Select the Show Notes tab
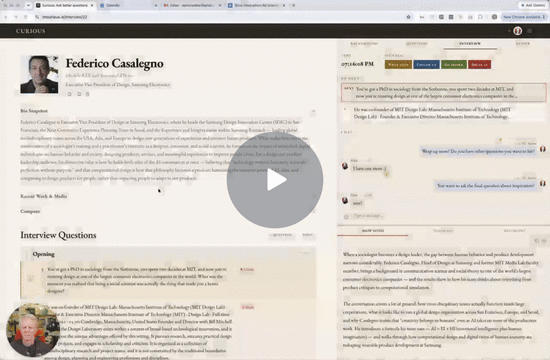 tap(373, 231)
